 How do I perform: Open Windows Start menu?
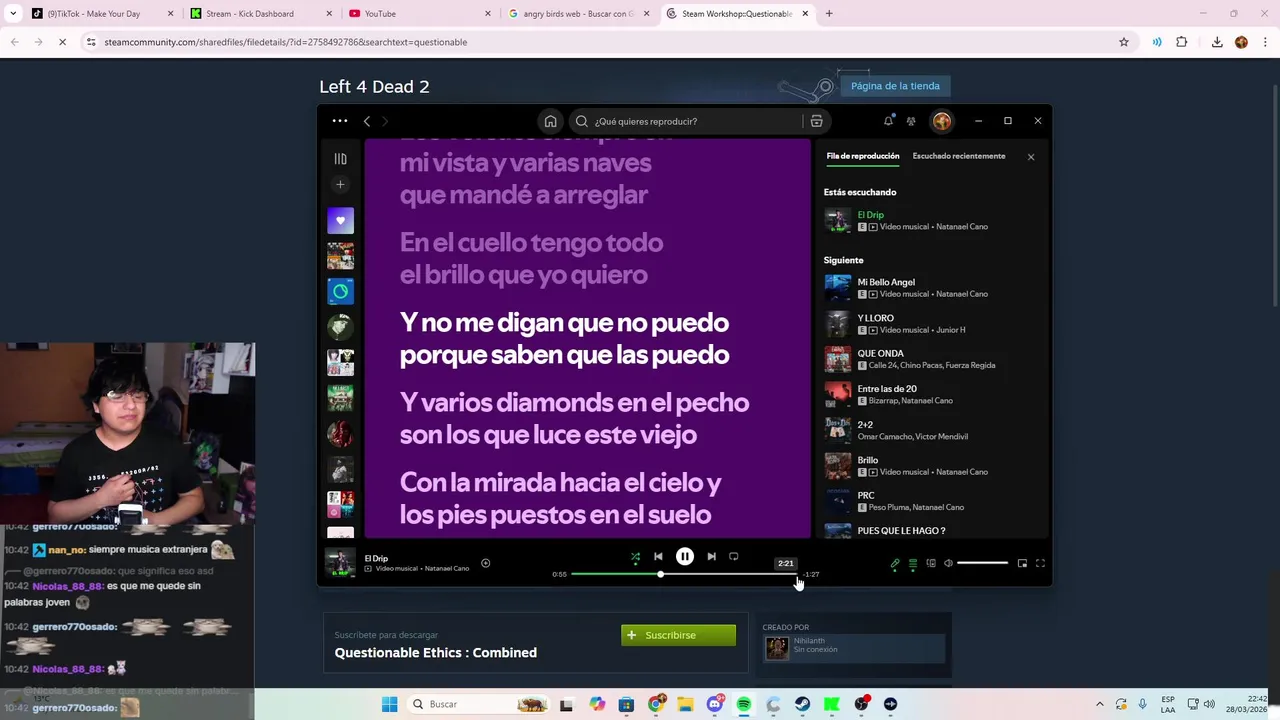point(390,704)
